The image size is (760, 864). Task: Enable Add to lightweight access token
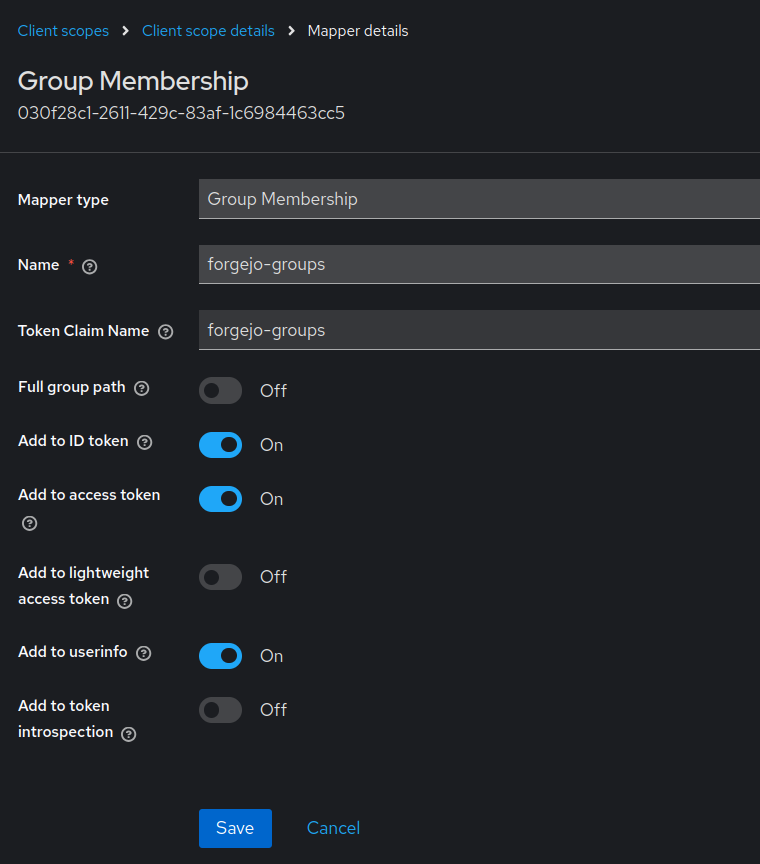(221, 577)
